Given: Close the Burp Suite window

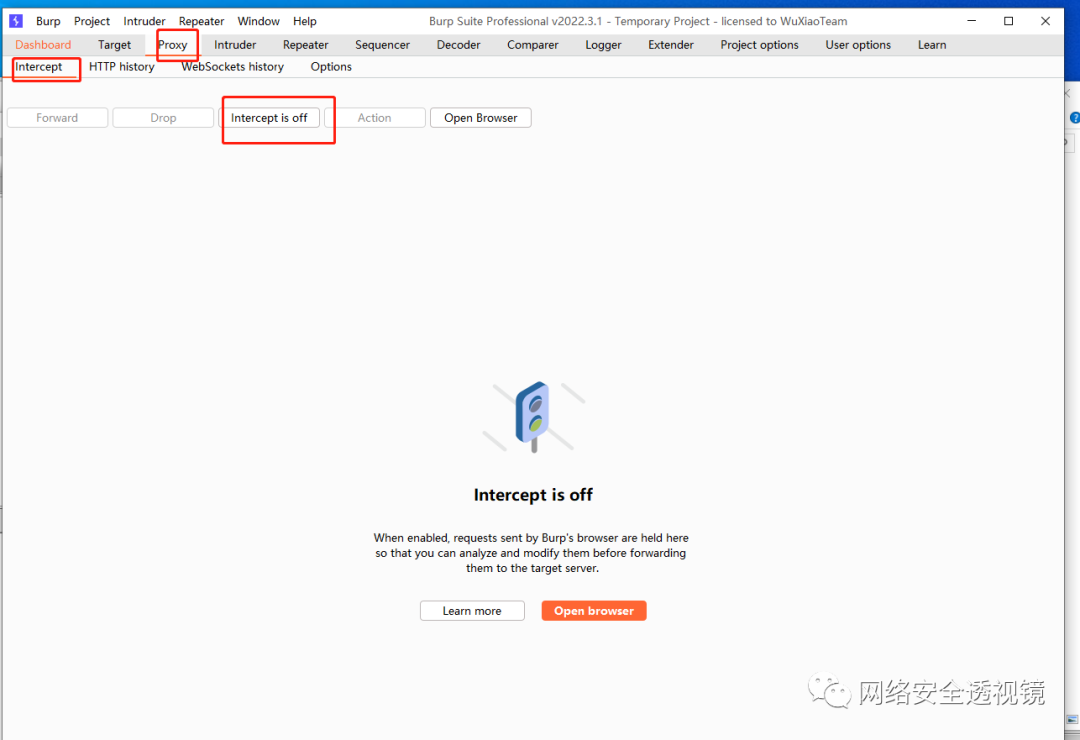Looking at the screenshot, I should click(1045, 21).
